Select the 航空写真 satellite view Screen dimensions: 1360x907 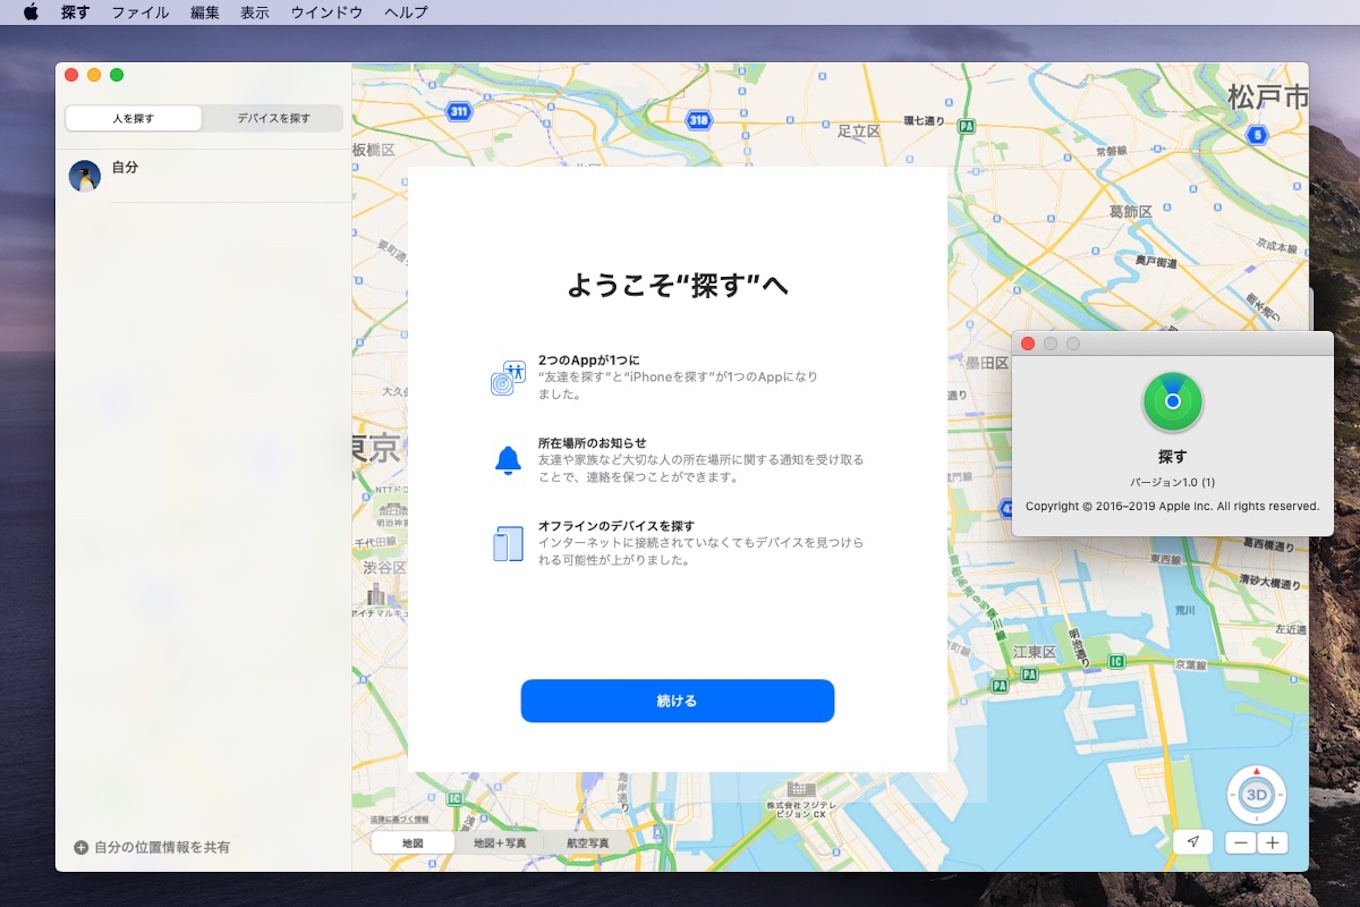tap(588, 843)
